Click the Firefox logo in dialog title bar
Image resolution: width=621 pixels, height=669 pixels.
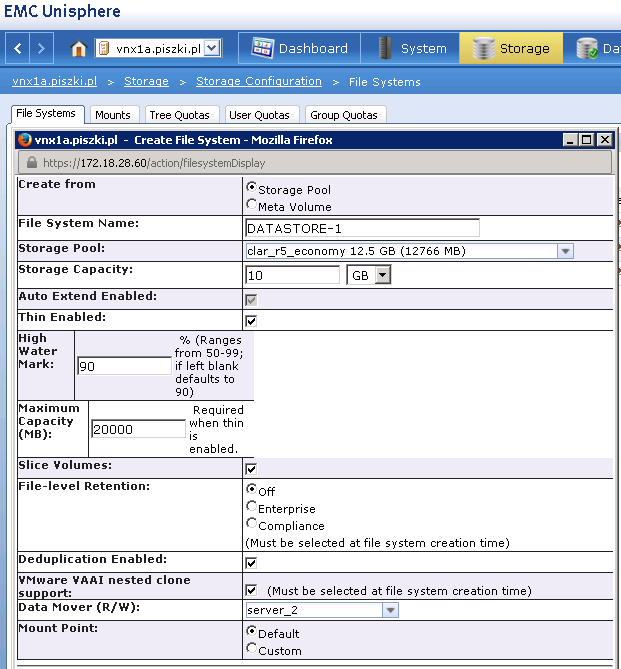tap(25, 140)
